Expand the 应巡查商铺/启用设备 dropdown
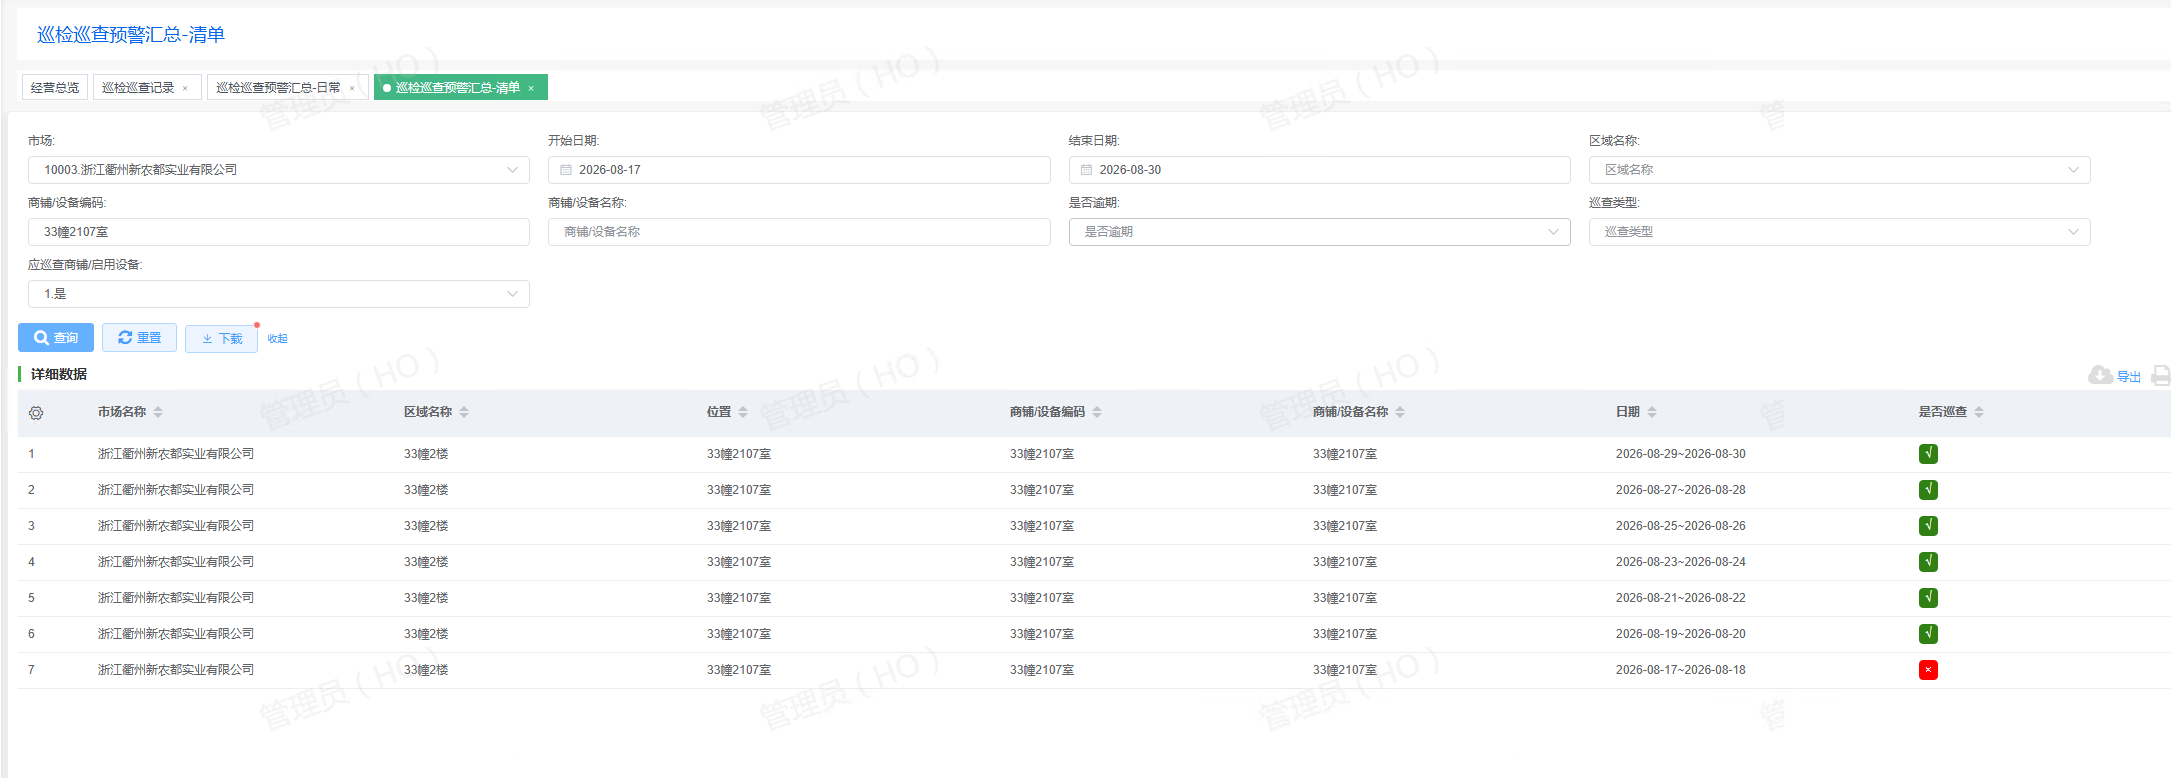 point(279,294)
